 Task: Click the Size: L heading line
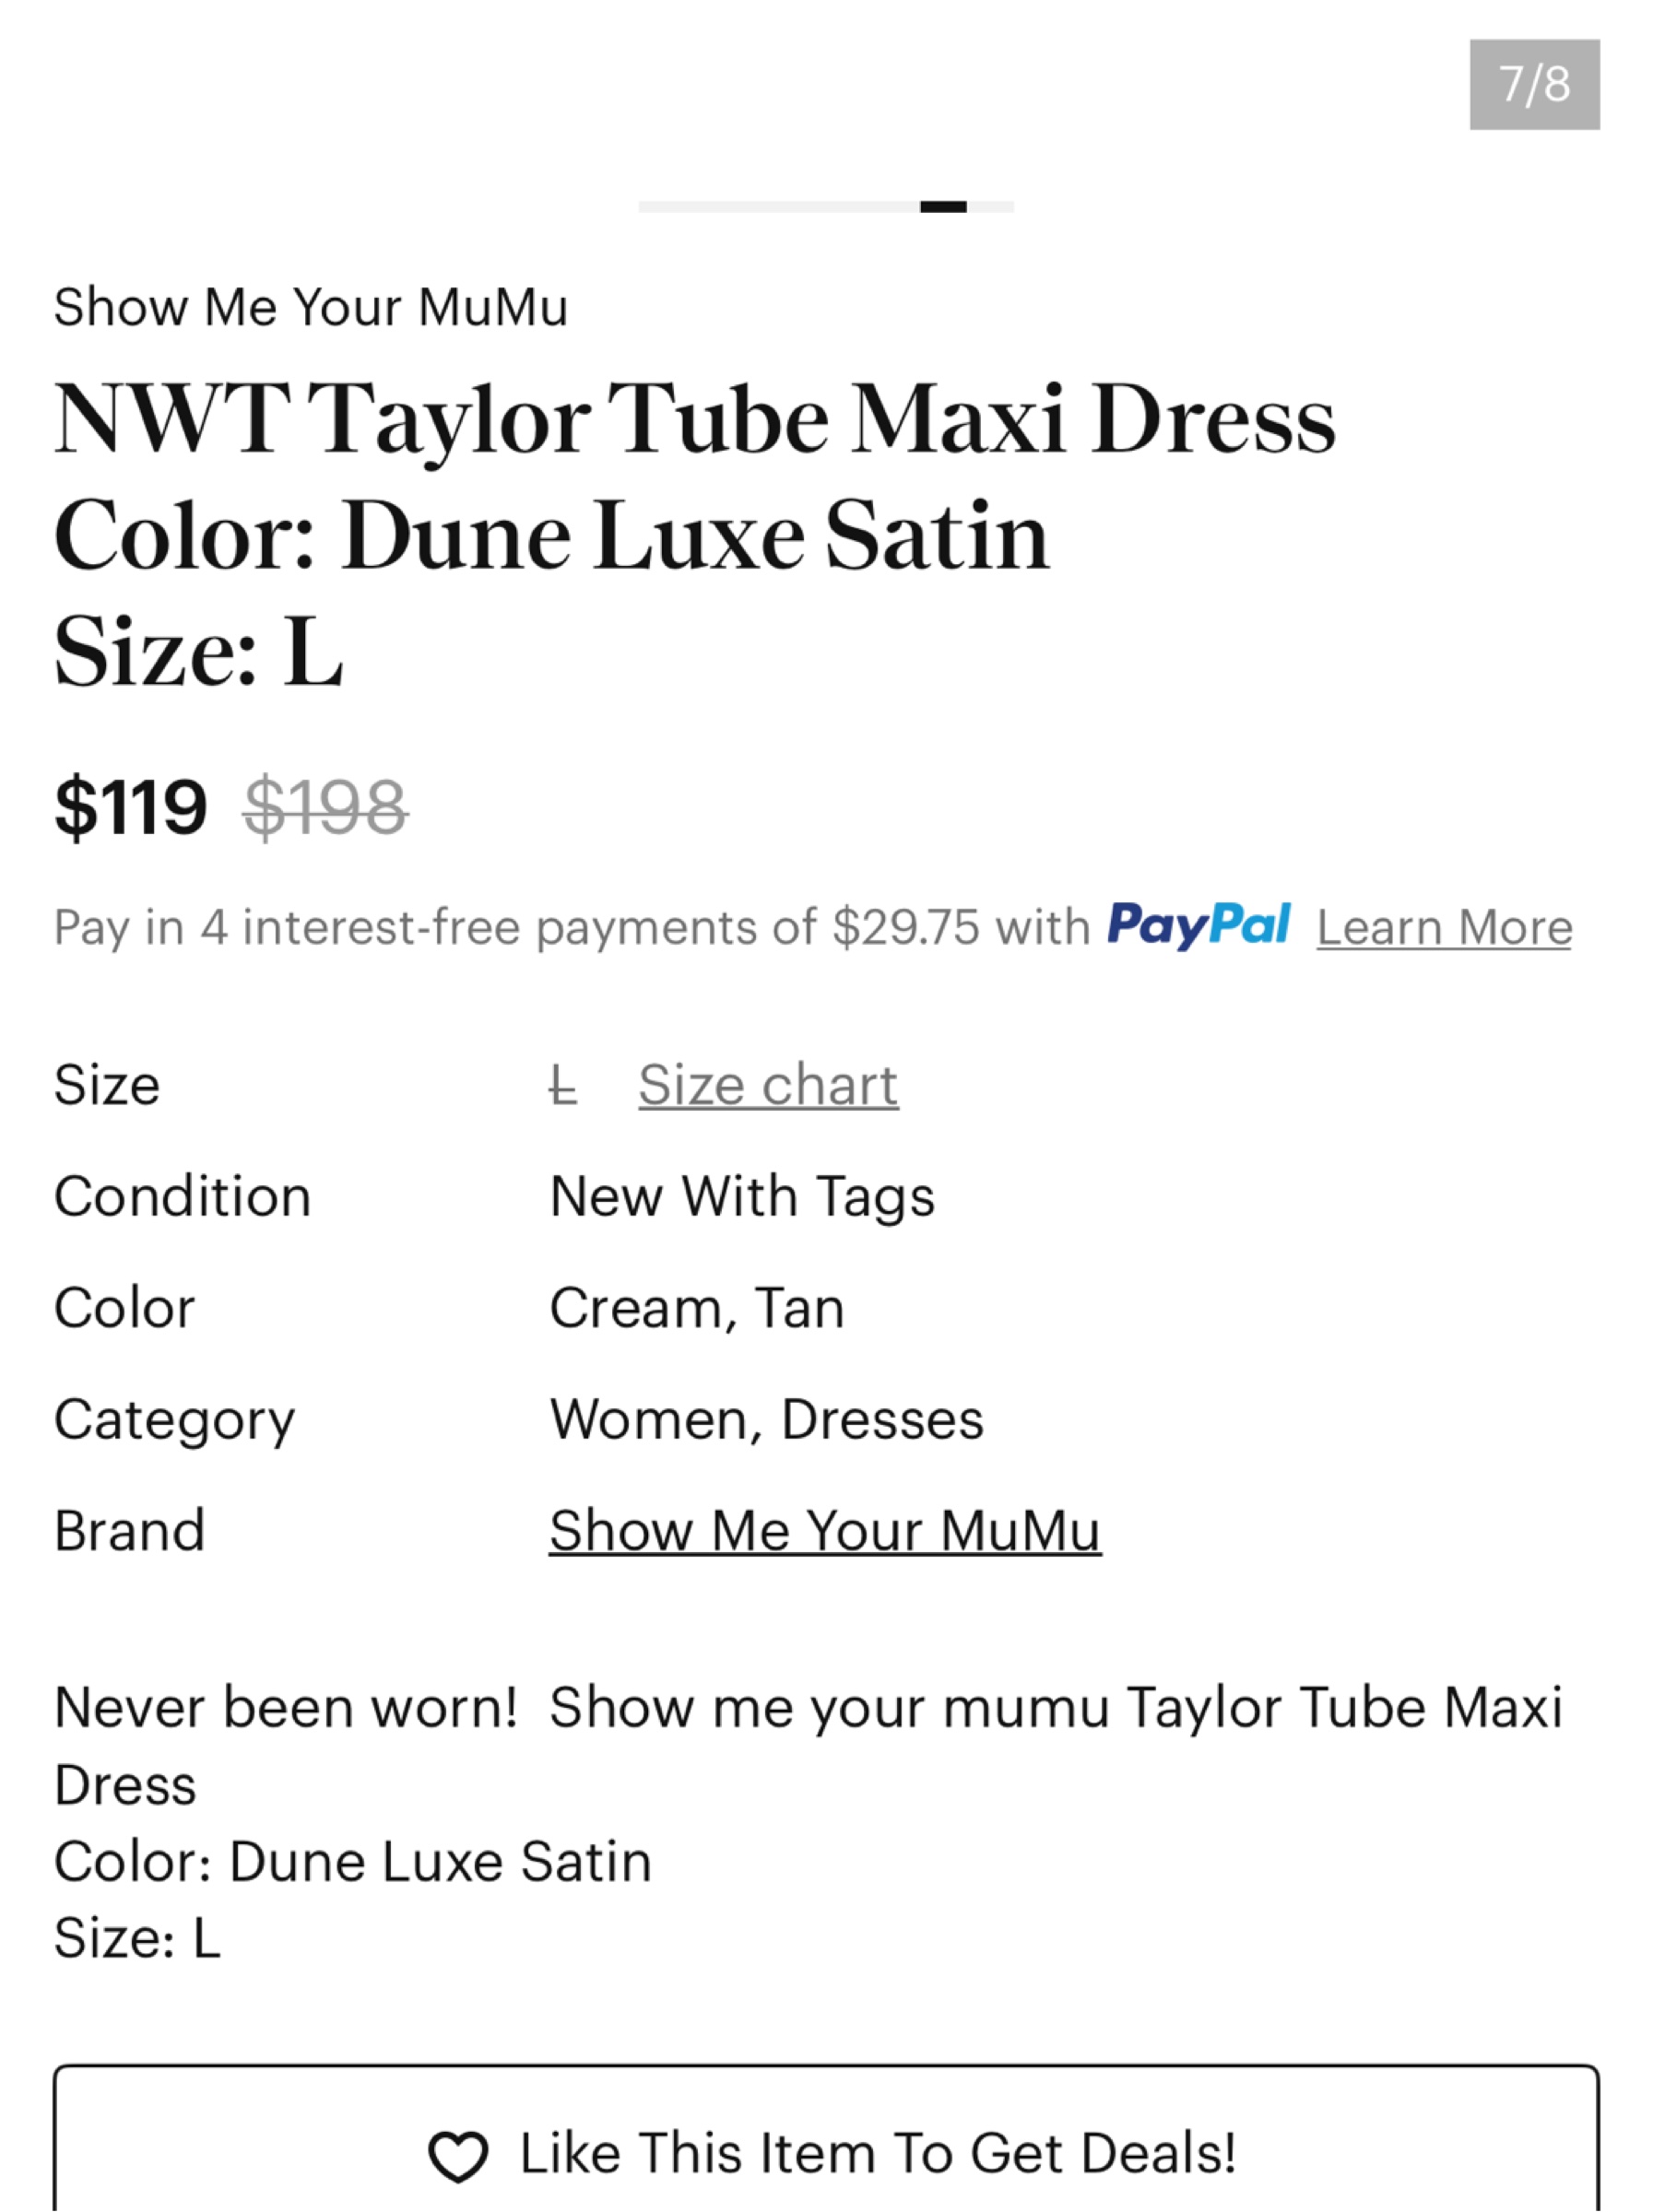click(199, 652)
